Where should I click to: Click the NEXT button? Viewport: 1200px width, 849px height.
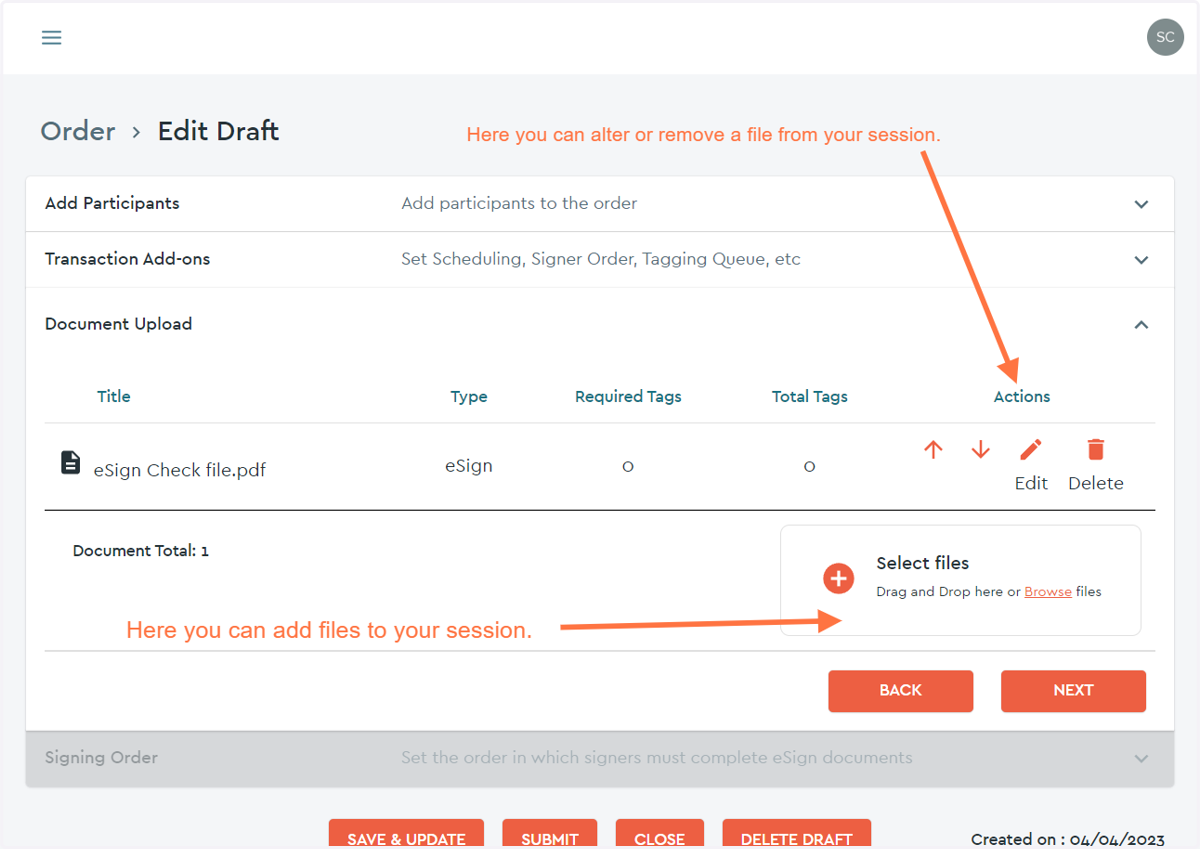(x=1073, y=691)
